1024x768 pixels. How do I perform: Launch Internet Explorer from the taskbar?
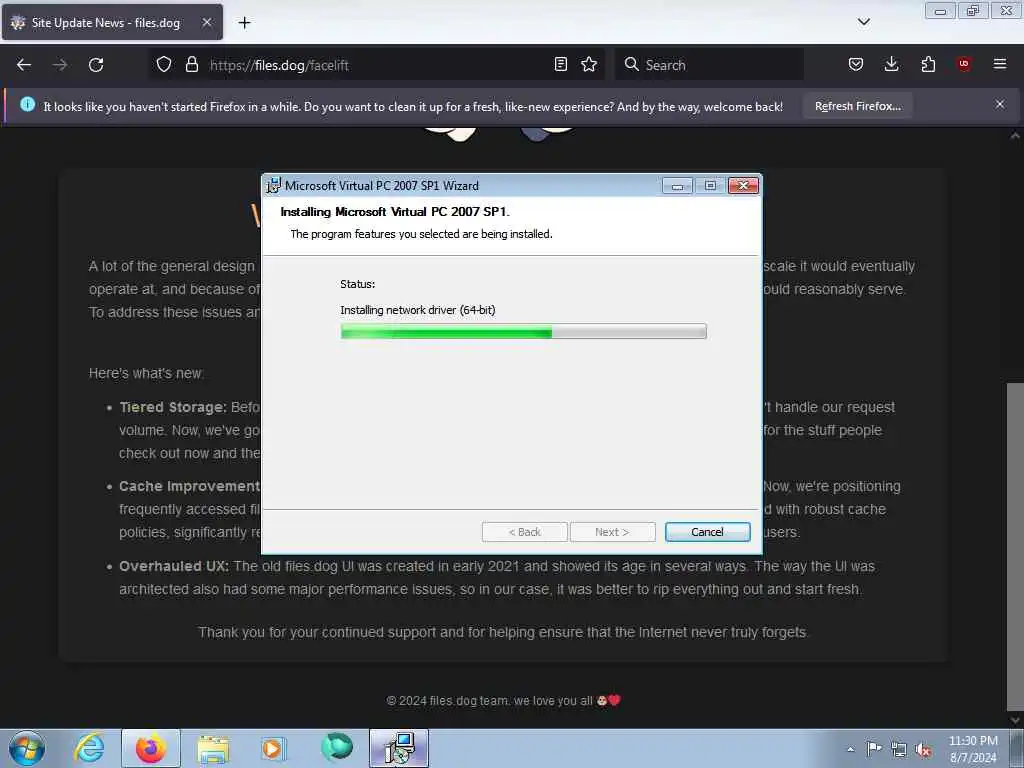point(89,748)
